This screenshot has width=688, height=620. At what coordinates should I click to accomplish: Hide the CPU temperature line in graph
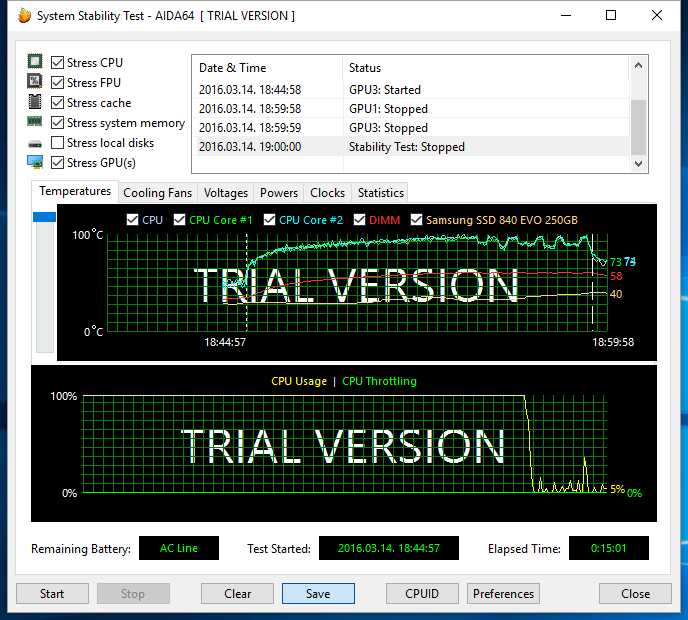pyautogui.click(x=133, y=219)
